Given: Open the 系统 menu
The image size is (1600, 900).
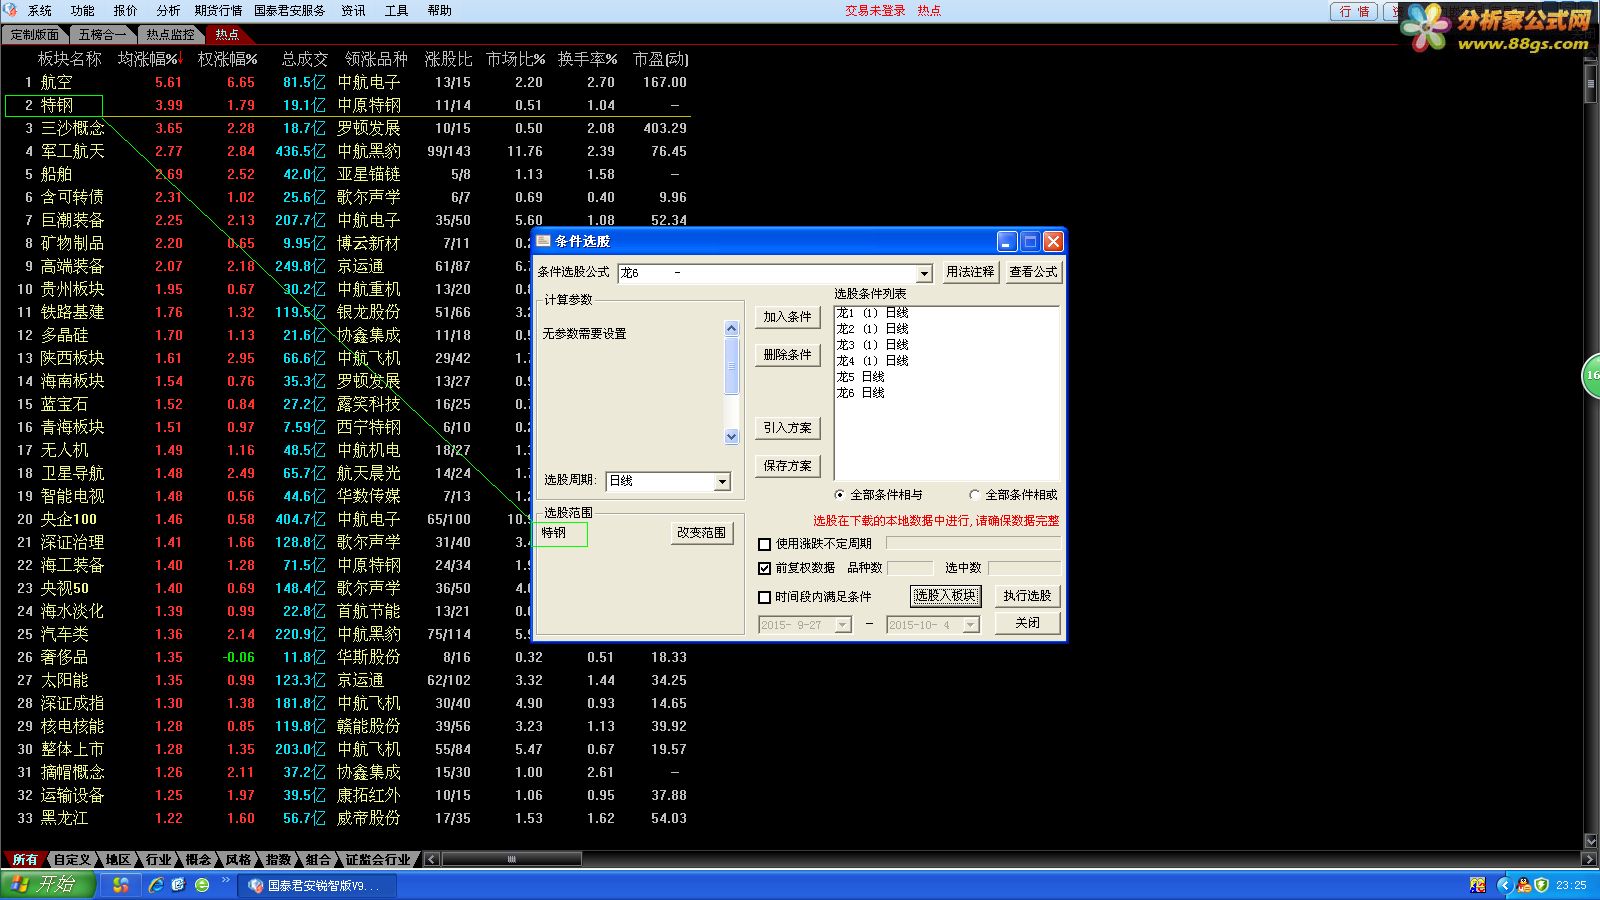Looking at the screenshot, I should click(40, 10).
